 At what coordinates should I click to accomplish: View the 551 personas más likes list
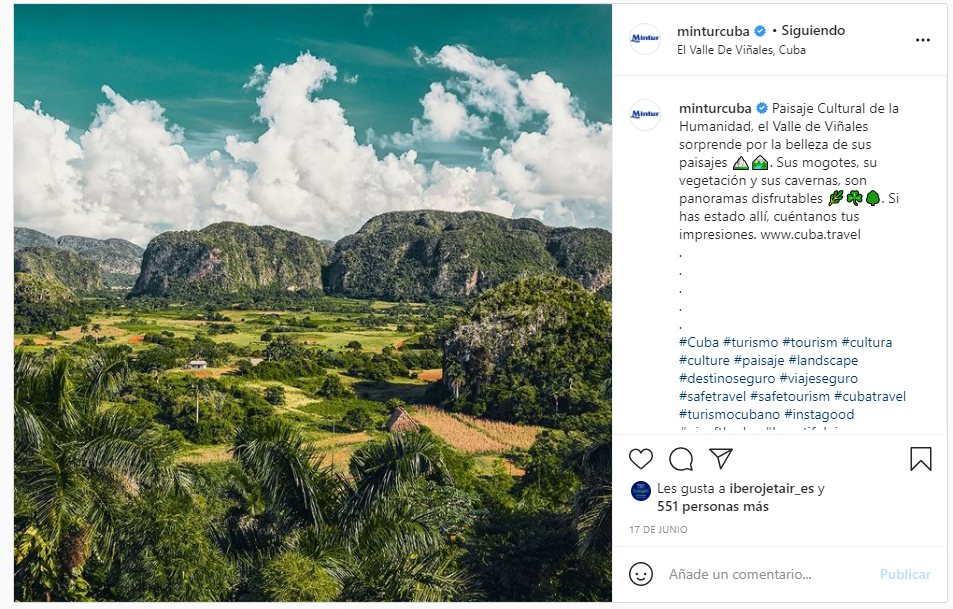point(713,507)
